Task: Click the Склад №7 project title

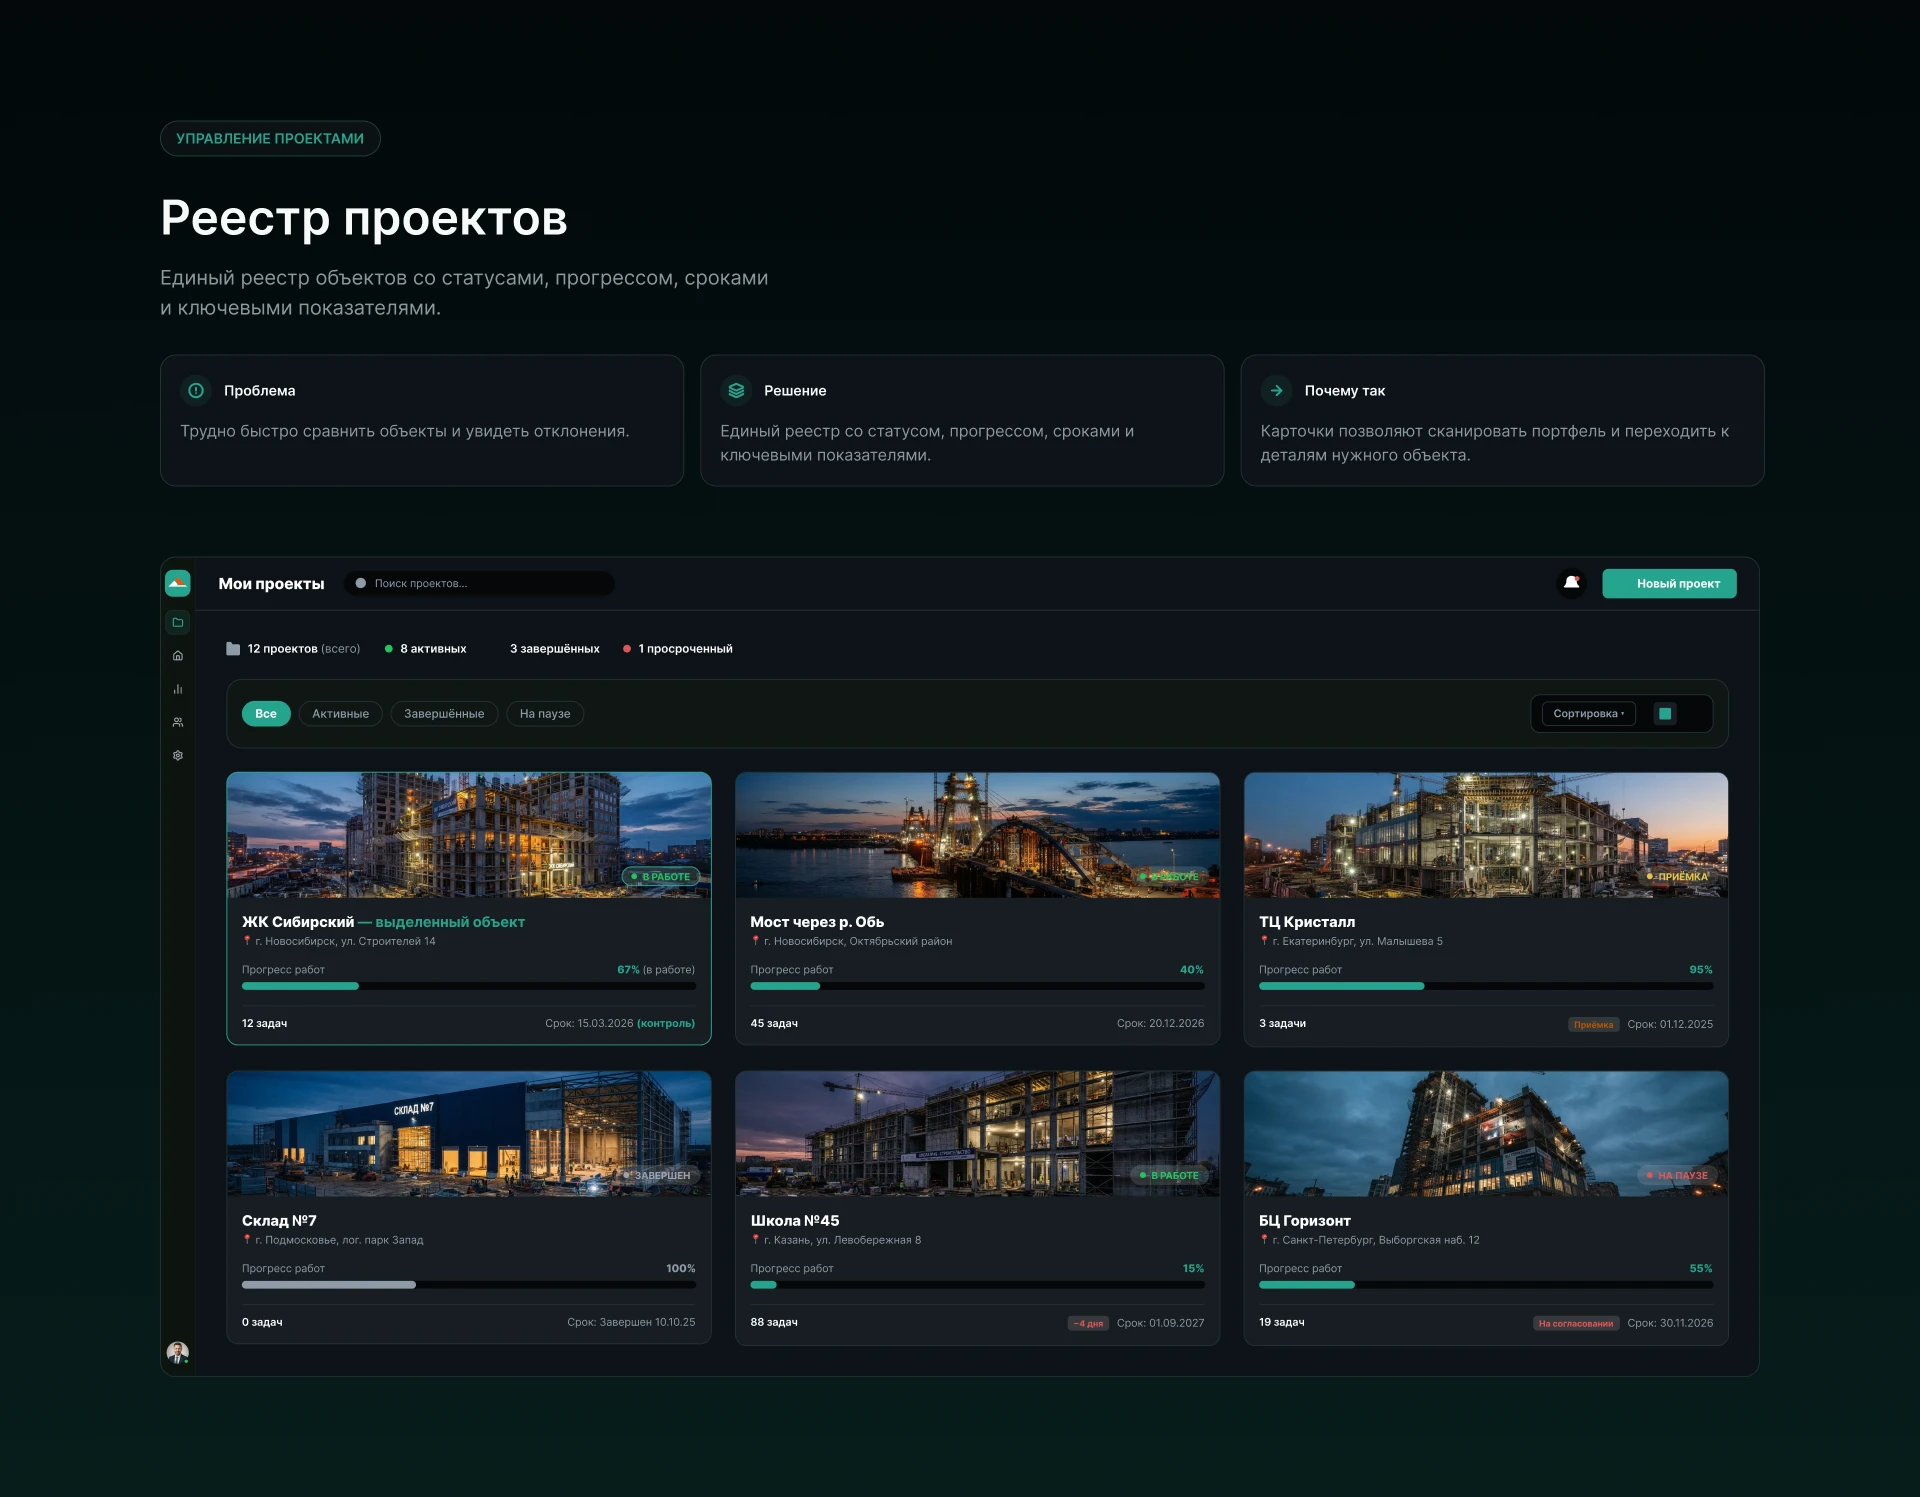Action: coord(279,1221)
